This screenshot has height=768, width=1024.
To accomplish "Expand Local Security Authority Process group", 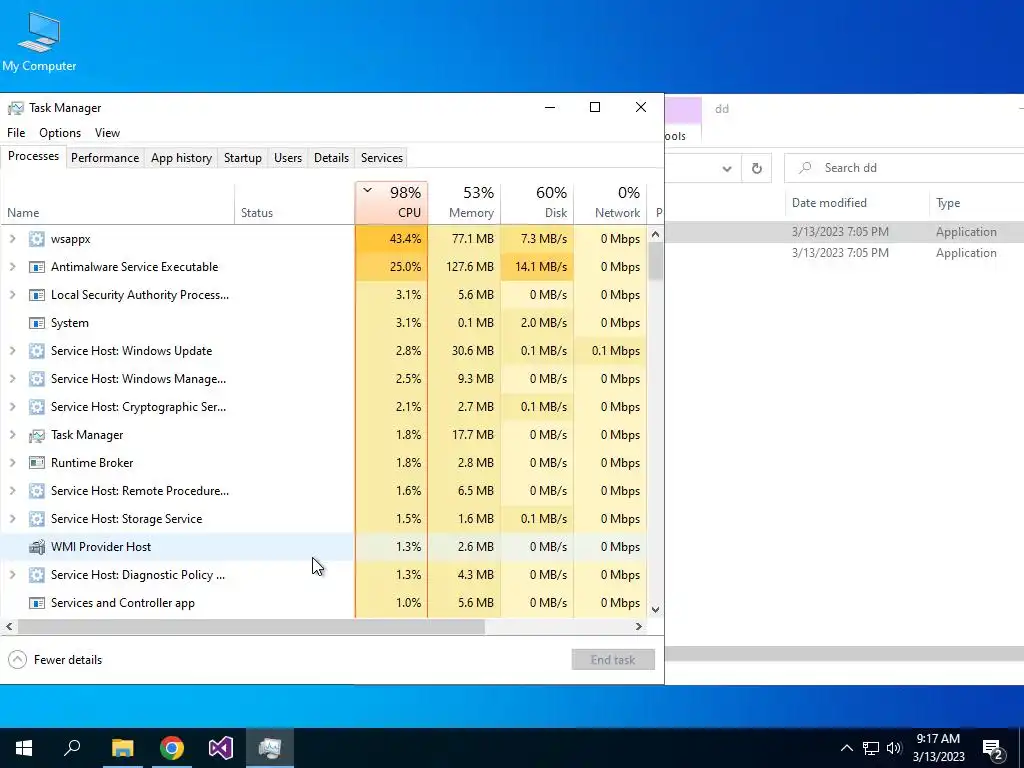I will tap(12, 295).
